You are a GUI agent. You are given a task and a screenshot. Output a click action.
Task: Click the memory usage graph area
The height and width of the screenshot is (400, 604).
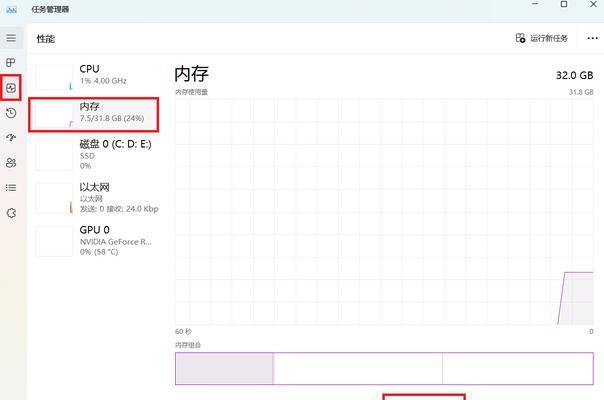coord(384,211)
